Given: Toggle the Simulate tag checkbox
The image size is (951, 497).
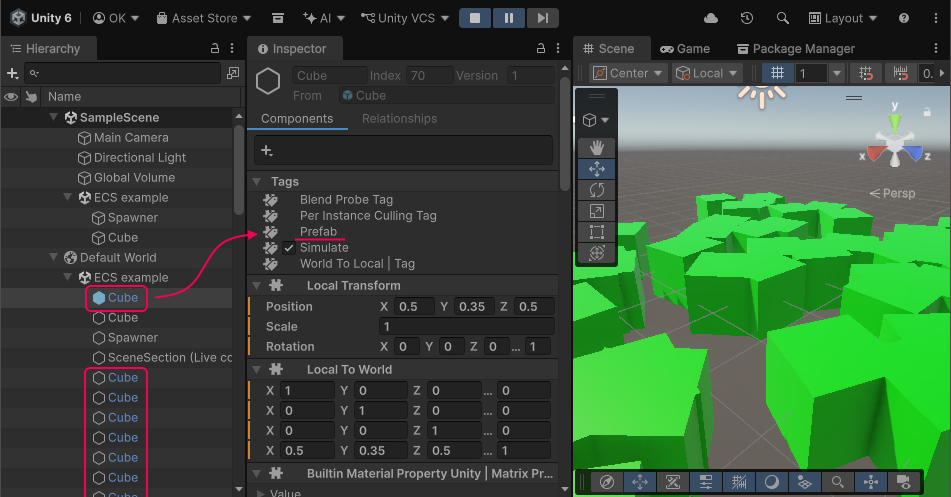Looking at the screenshot, I should tap(289, 248).
